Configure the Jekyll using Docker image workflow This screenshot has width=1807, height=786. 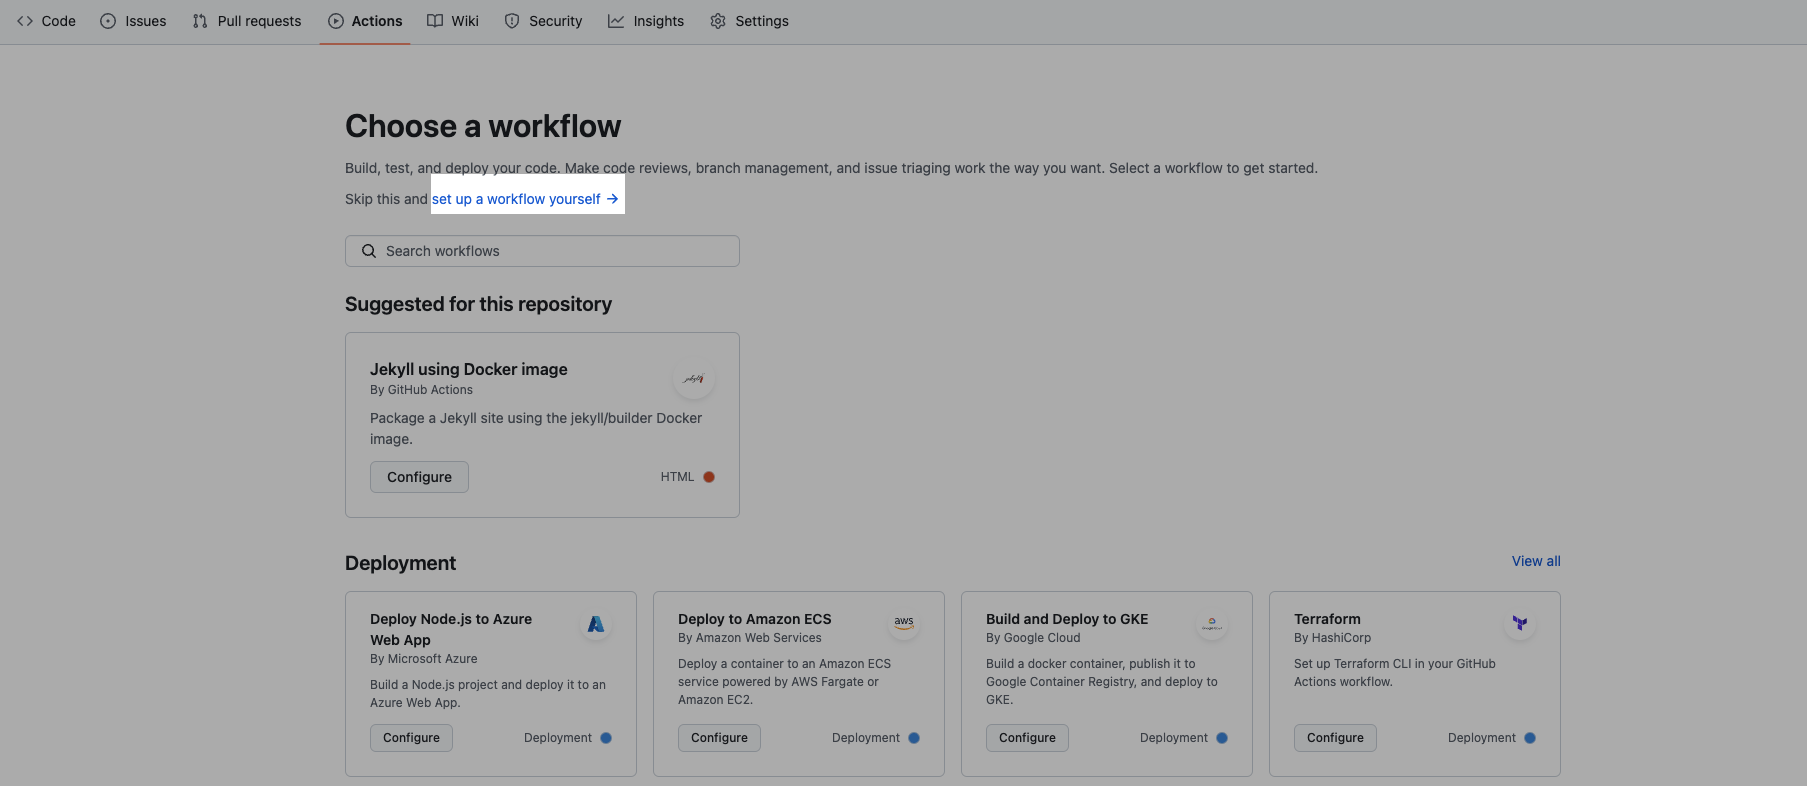[419, 477]
